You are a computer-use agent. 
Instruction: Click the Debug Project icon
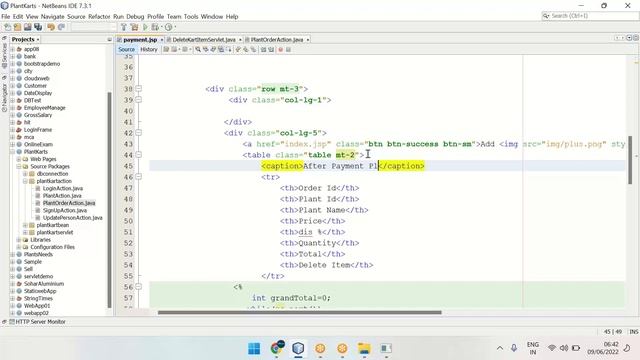pos(155,27)
